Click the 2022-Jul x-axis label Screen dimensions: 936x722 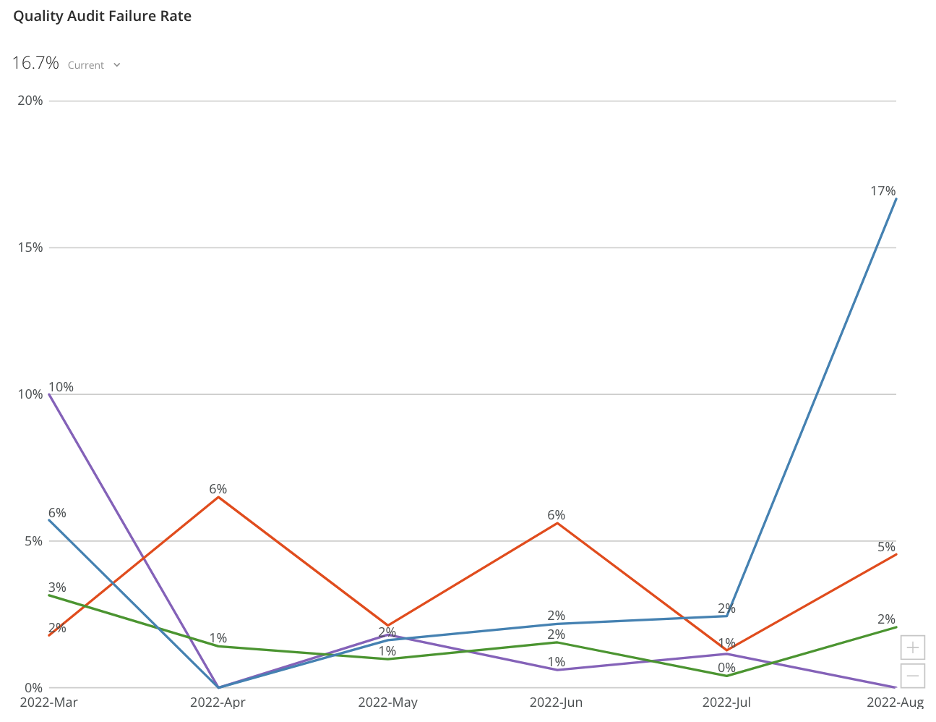[x=727, y=703]
